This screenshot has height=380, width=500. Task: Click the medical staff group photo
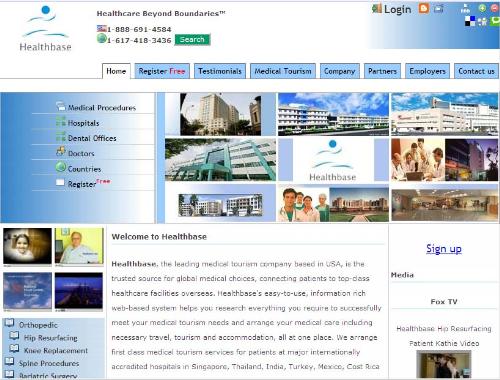point(304,203)
